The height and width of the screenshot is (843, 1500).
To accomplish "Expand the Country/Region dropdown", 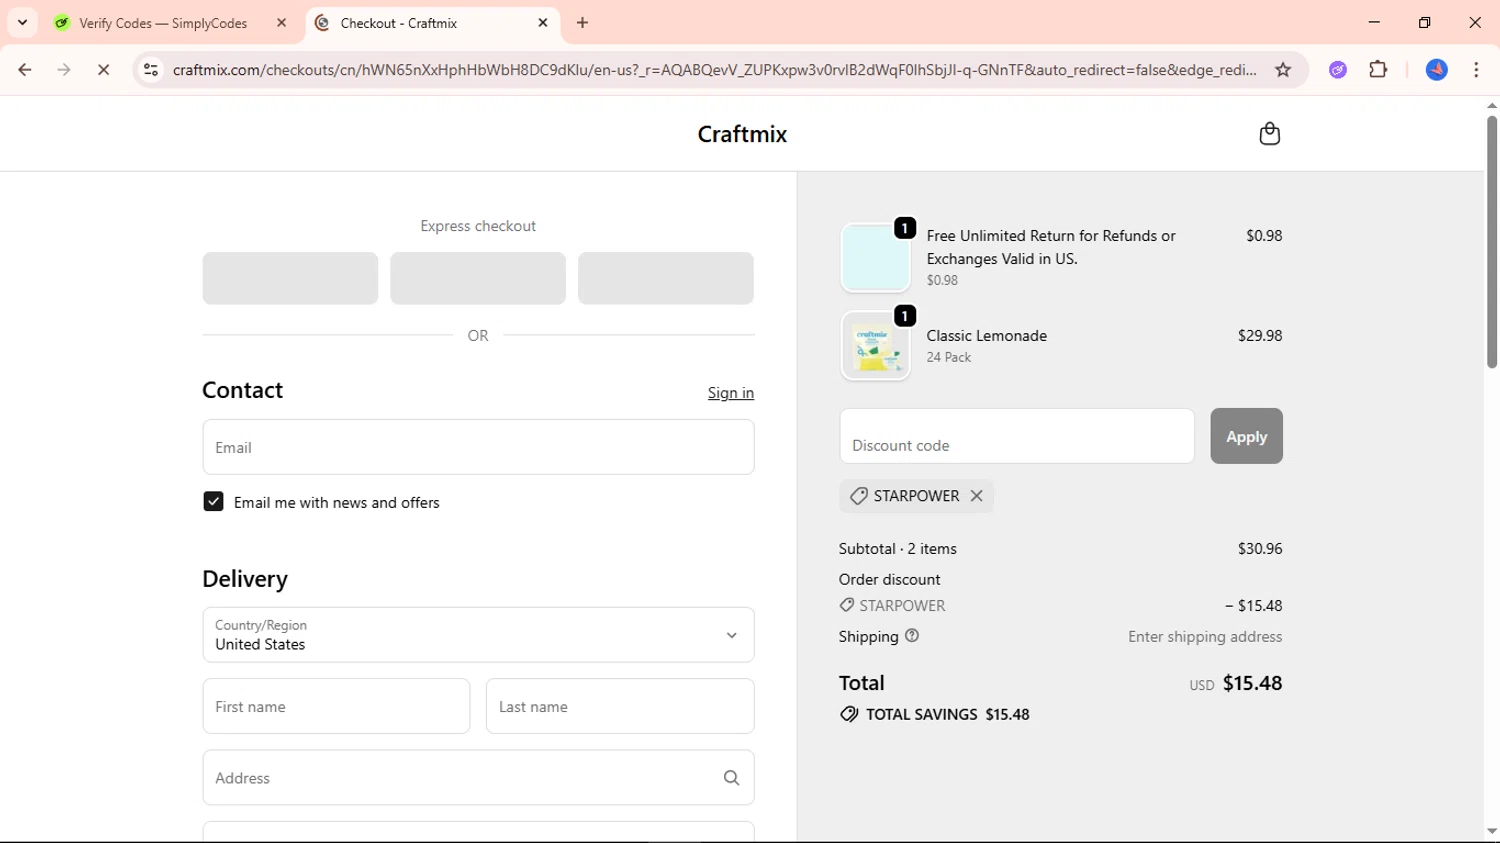I will [x=478, y=635].
